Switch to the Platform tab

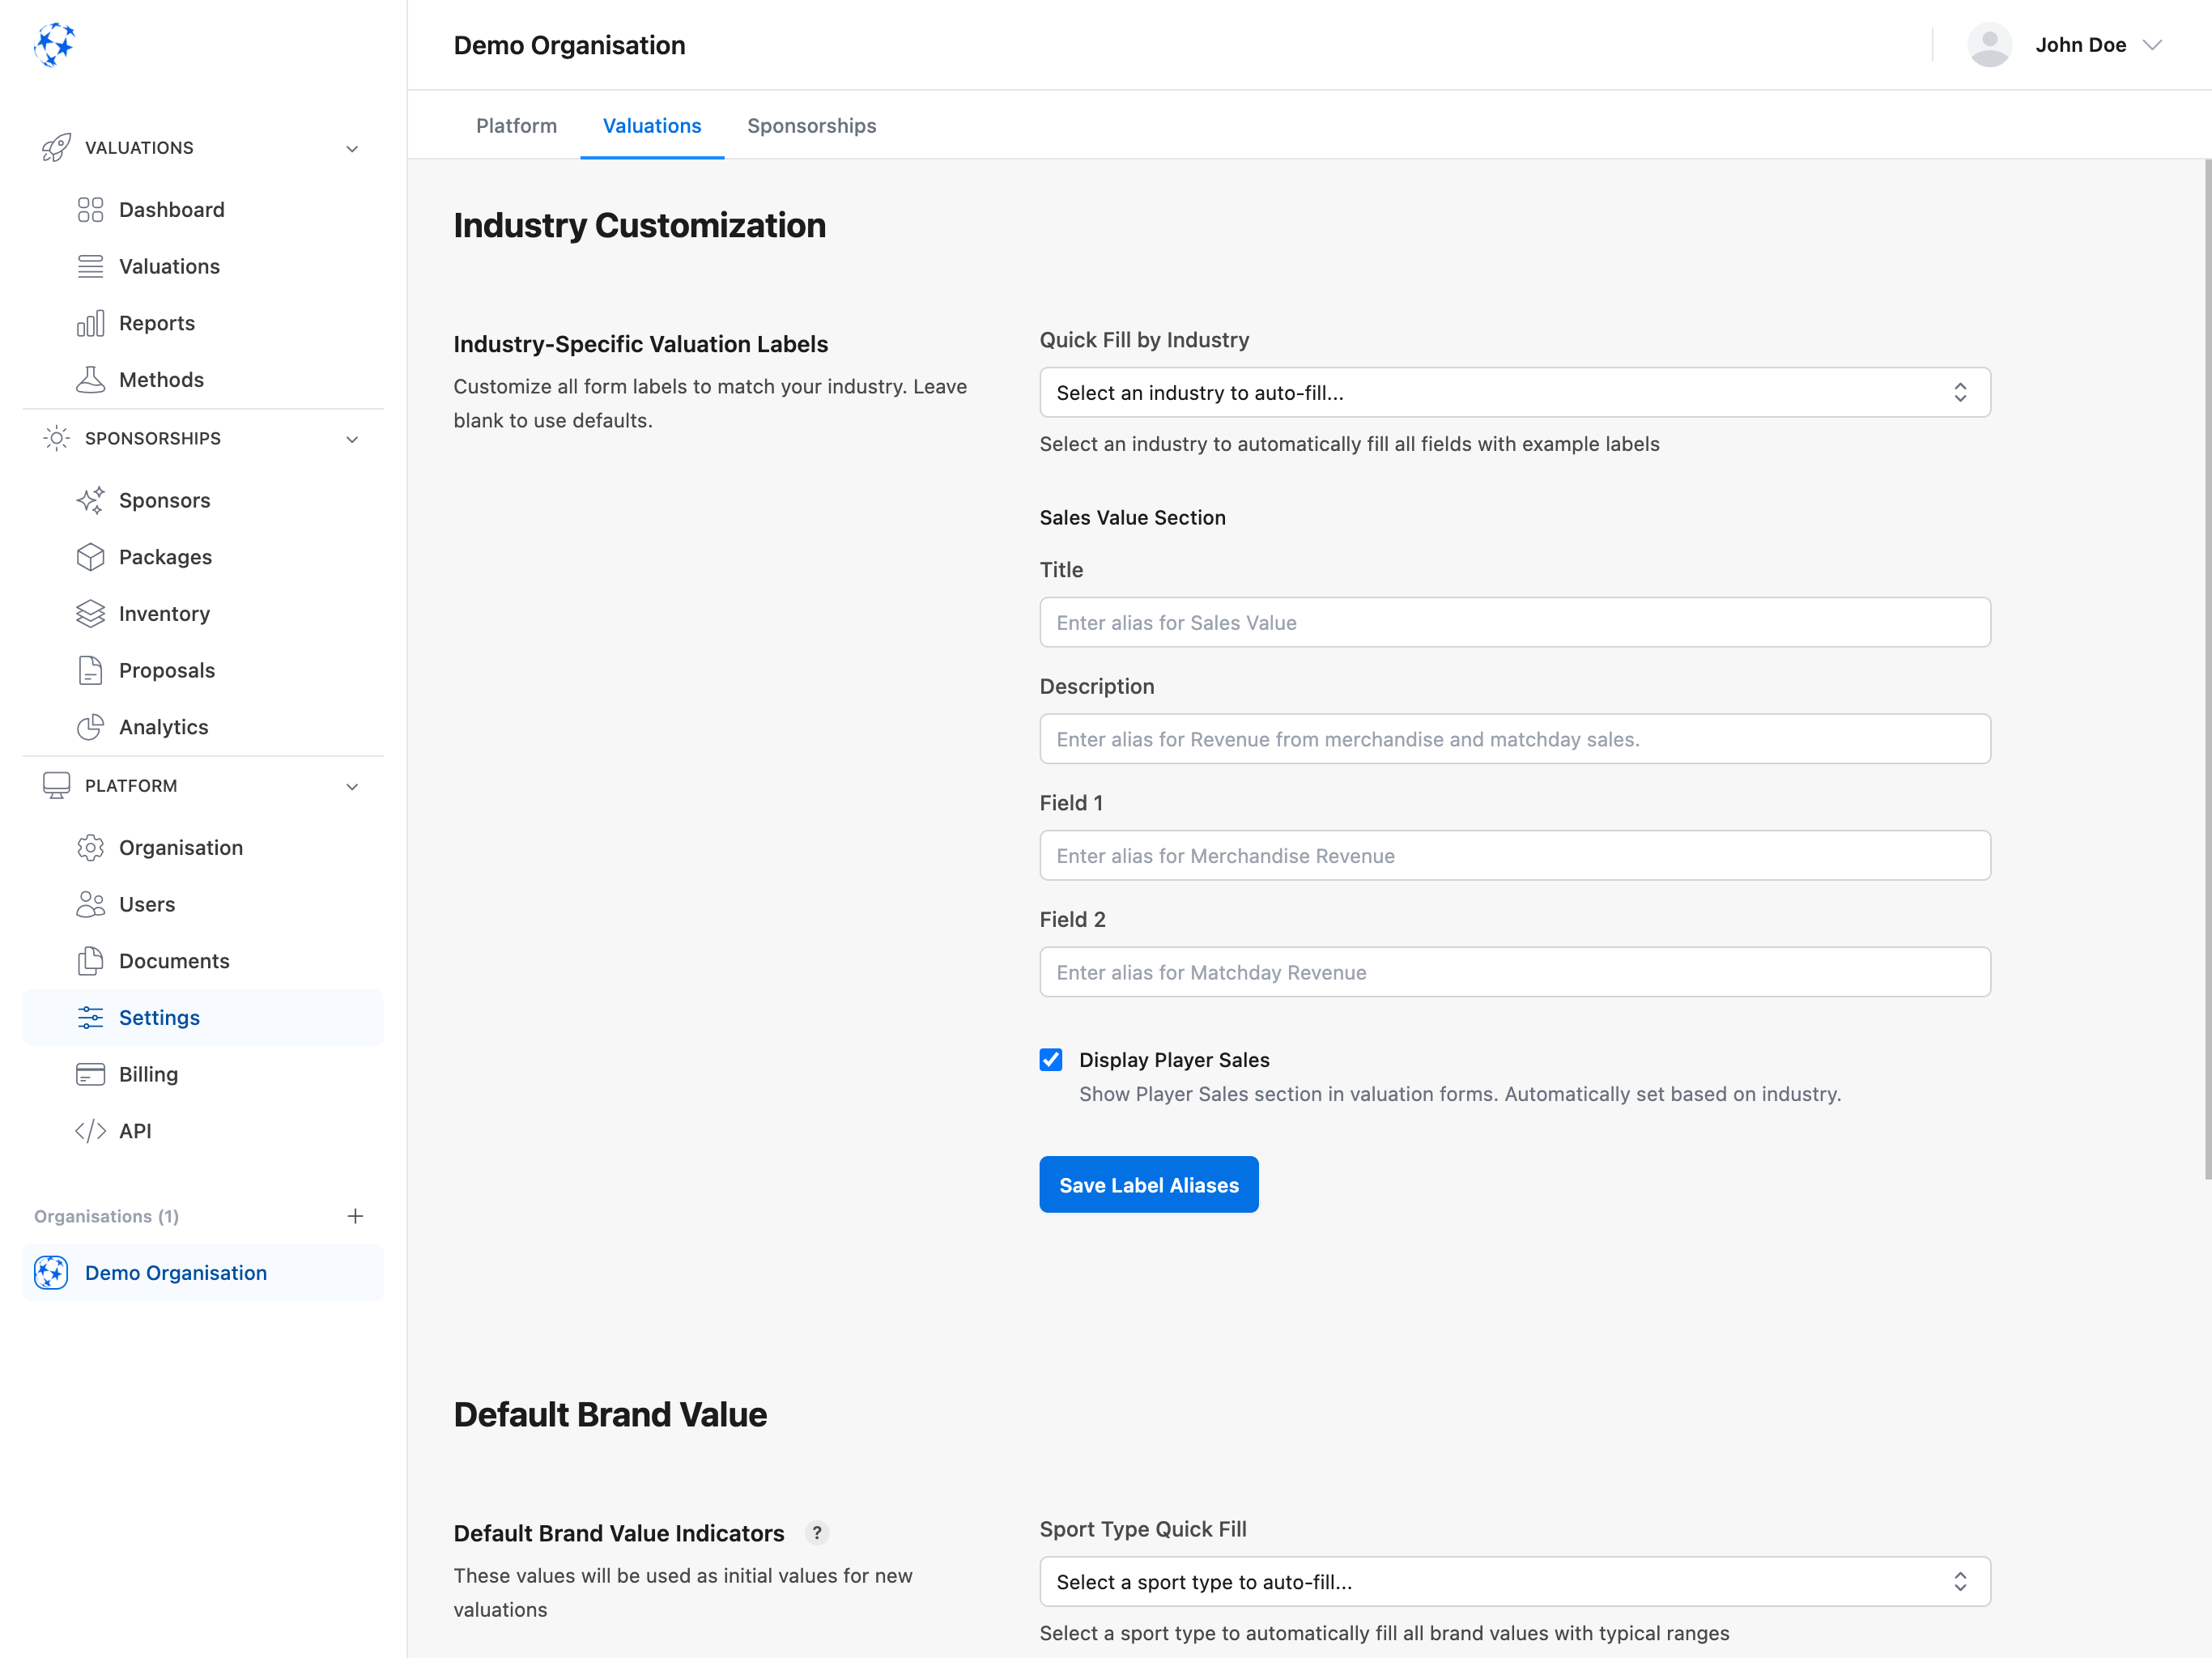pos(516,125)
